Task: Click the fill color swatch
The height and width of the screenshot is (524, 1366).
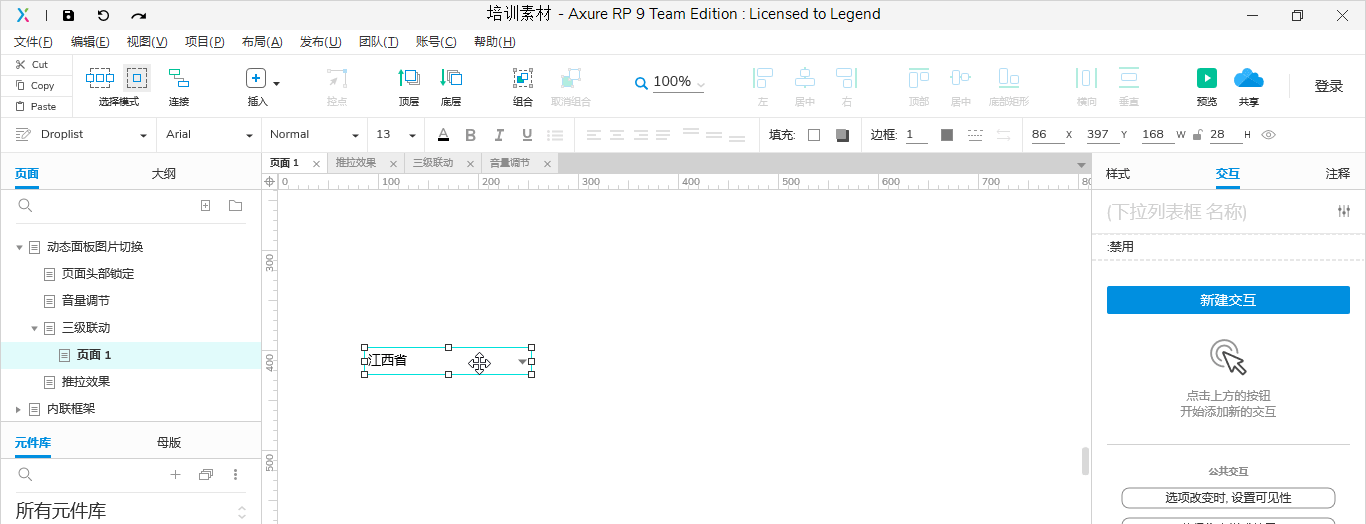Action: [x=814, y=135]
